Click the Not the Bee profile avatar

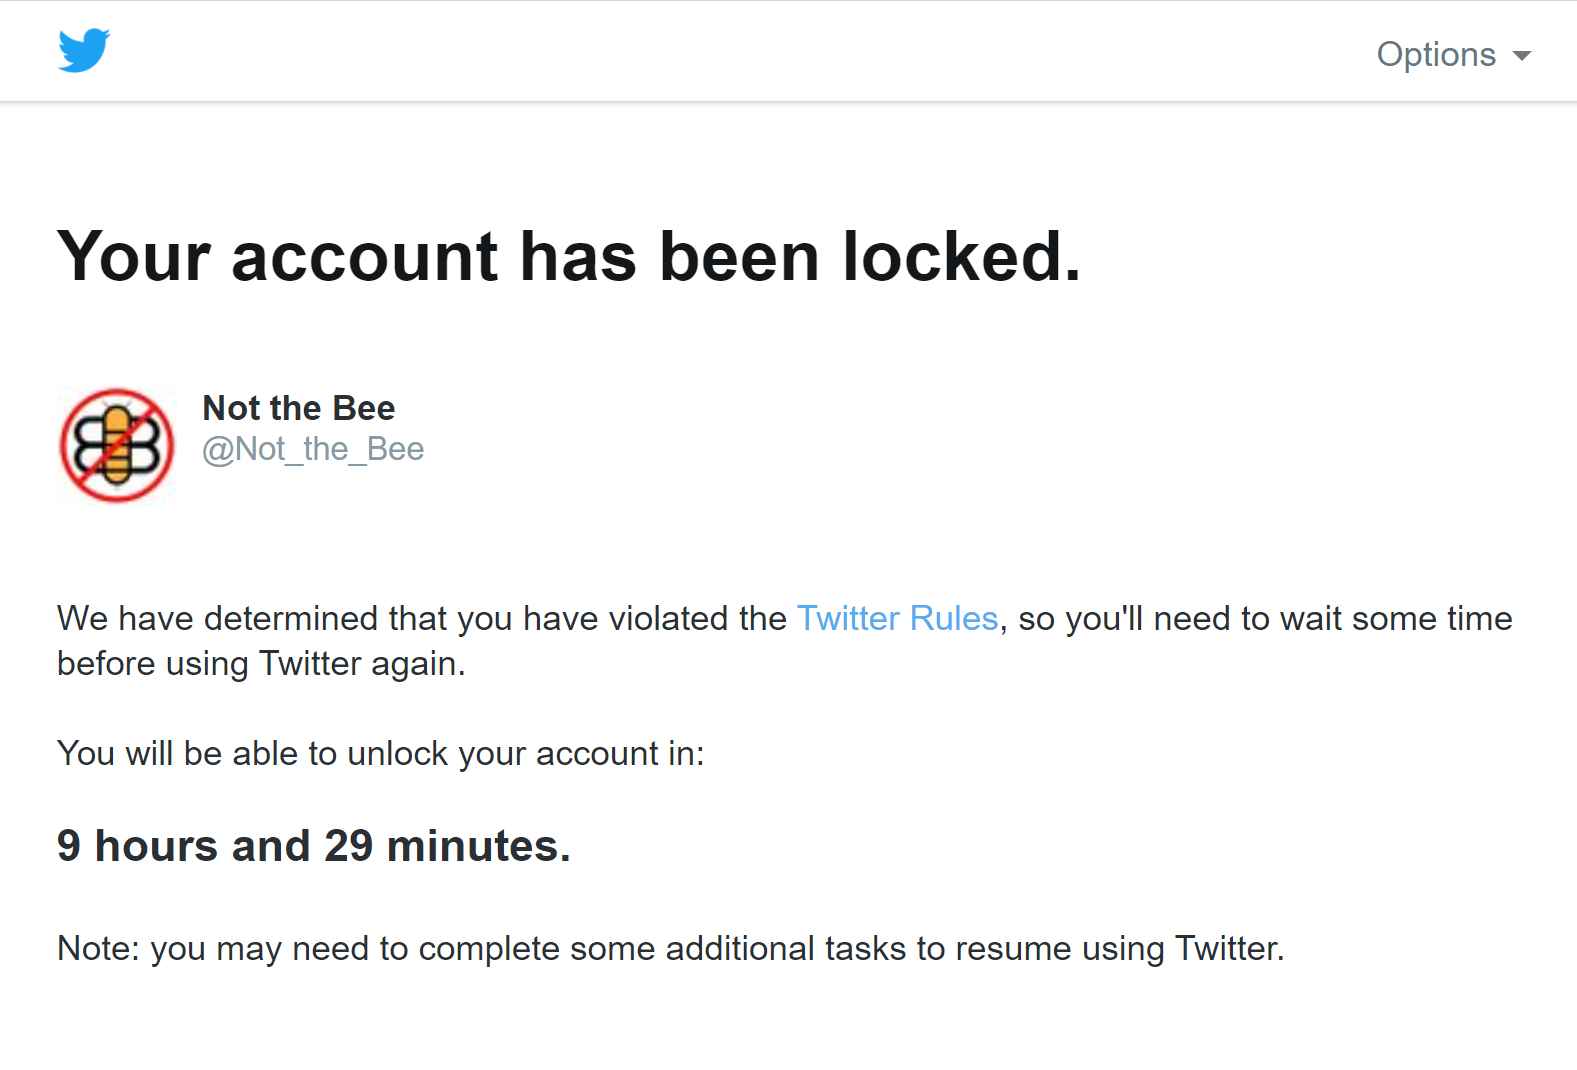[x=117, y=445]
